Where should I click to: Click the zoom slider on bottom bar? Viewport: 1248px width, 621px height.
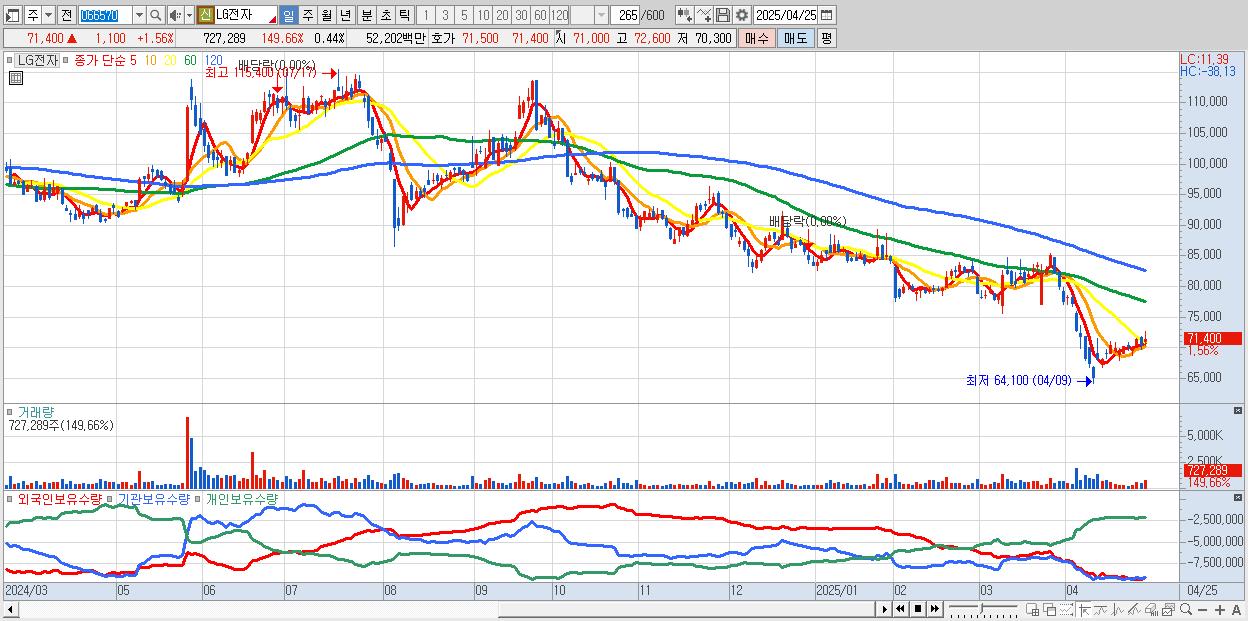point(983,608)
